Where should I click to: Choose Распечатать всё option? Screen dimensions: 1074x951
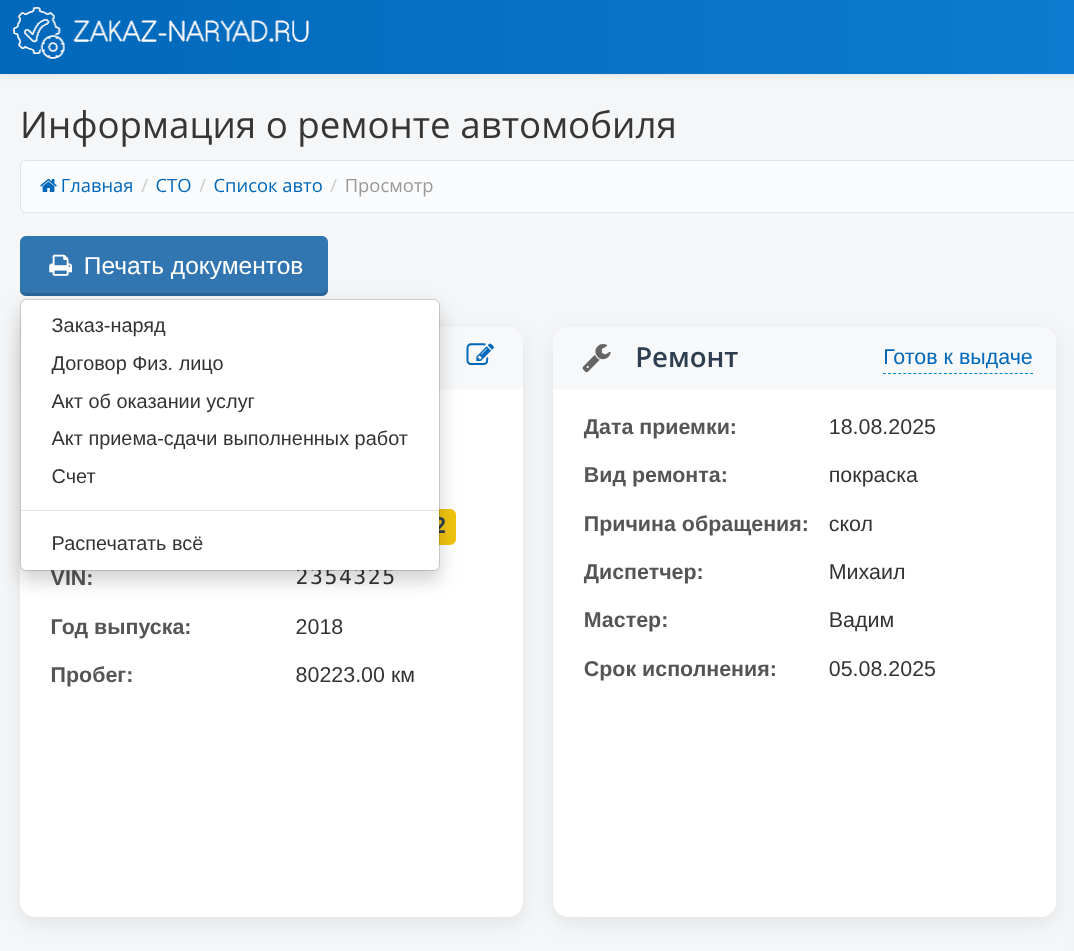126,544
